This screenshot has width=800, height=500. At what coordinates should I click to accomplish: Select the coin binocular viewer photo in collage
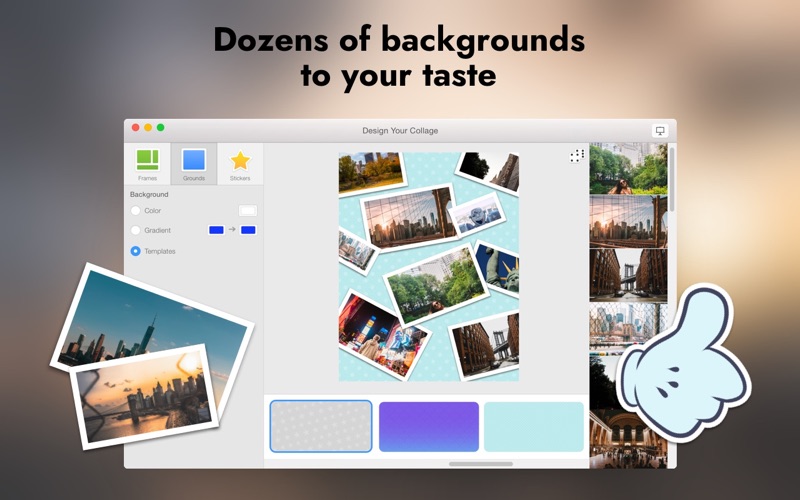[477, 214]
